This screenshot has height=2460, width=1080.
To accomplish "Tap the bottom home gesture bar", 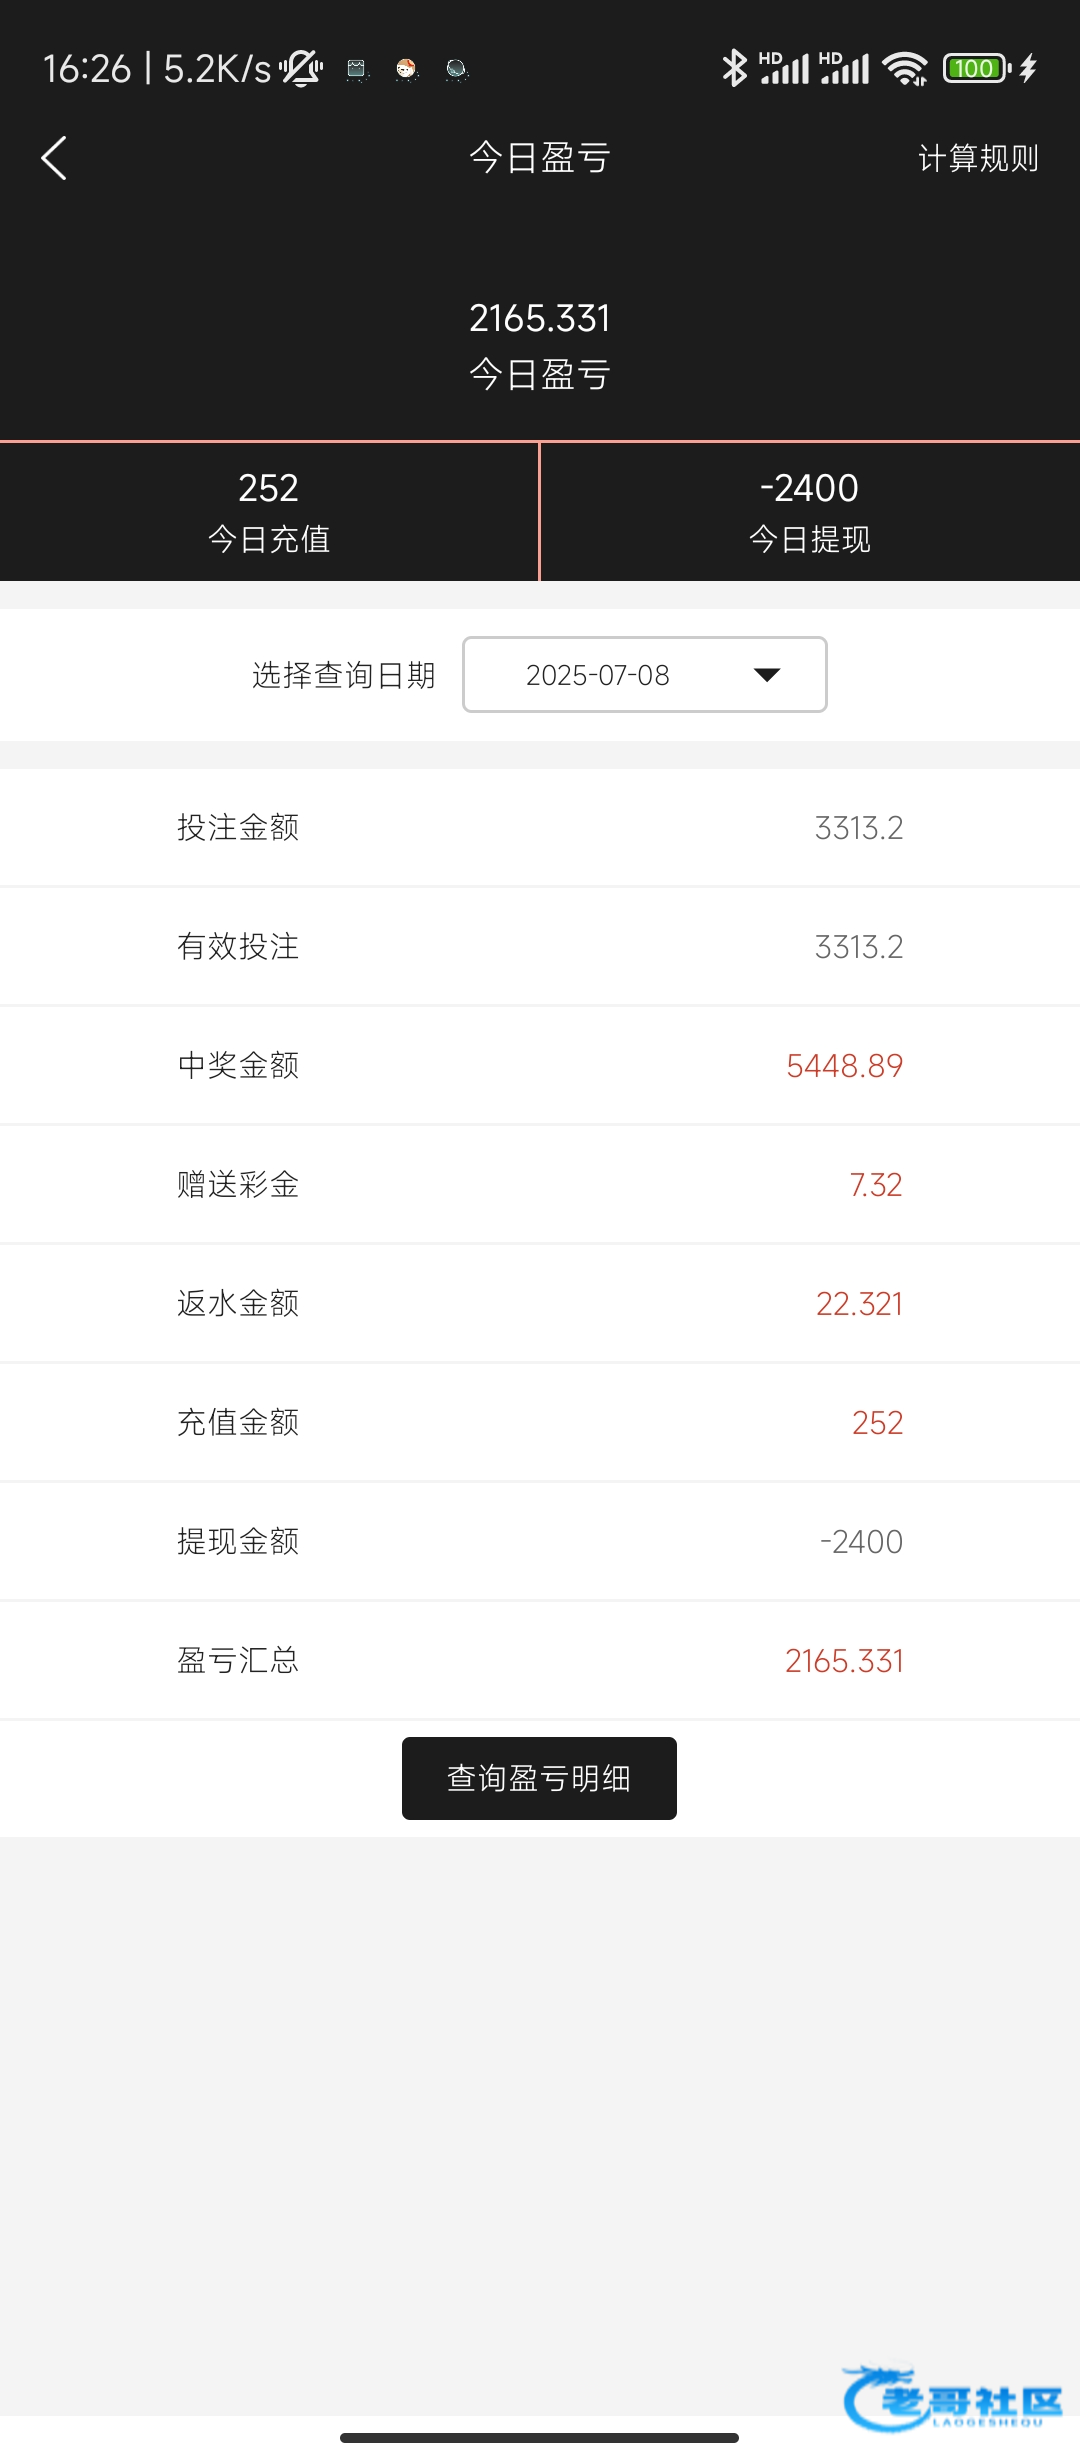I will click(x=540, y=2438).
